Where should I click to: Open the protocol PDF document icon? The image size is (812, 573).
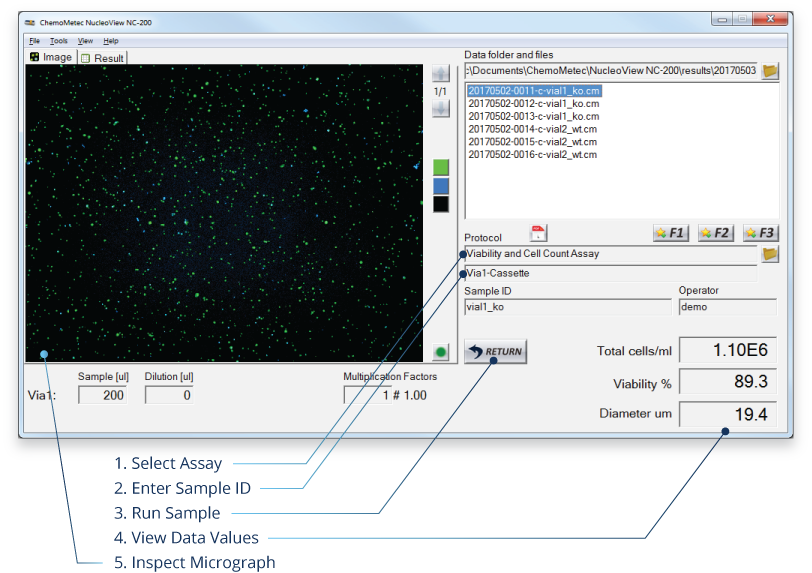tap(538, 234)
